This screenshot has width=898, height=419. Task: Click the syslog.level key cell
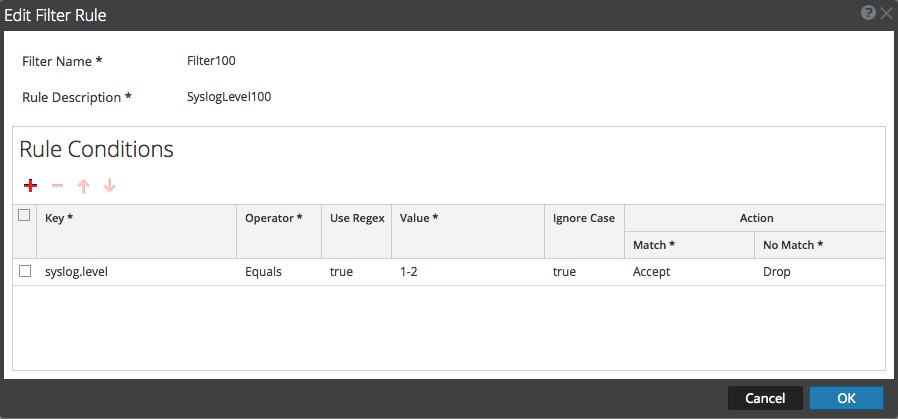click(76, 271)
